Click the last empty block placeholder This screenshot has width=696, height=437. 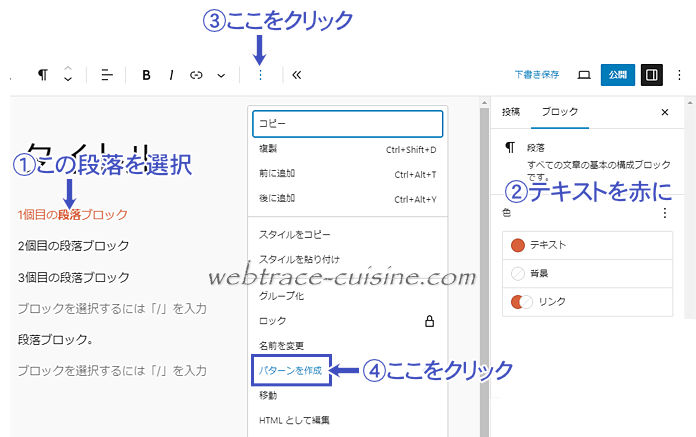click(112, 370)
